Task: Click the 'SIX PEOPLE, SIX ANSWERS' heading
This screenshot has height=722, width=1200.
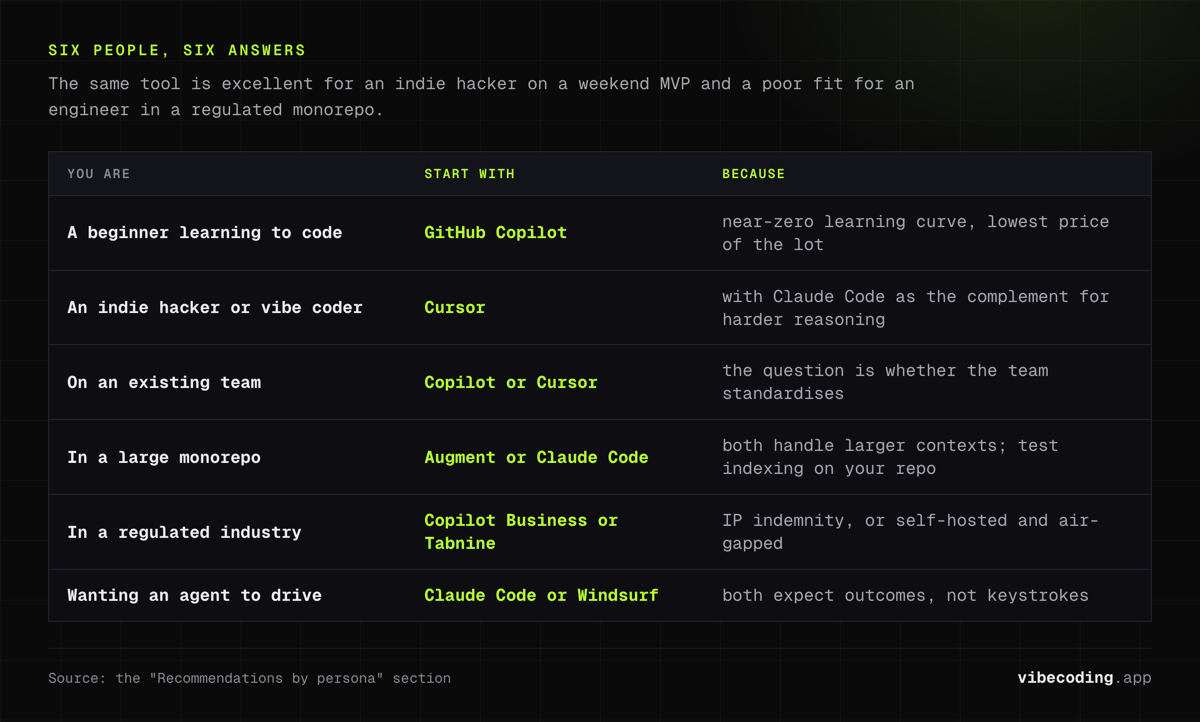Action: click(x=177, y=50)
